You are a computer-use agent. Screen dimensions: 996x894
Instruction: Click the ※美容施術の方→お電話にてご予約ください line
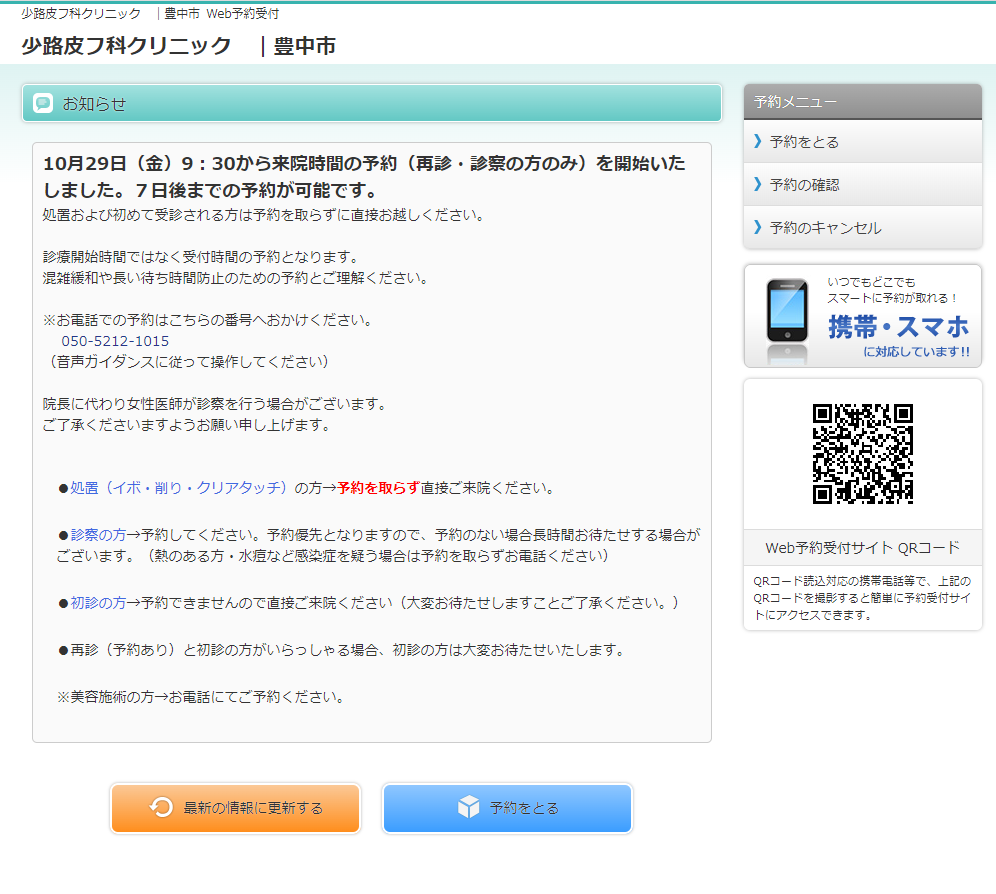[x=202, y=697]
